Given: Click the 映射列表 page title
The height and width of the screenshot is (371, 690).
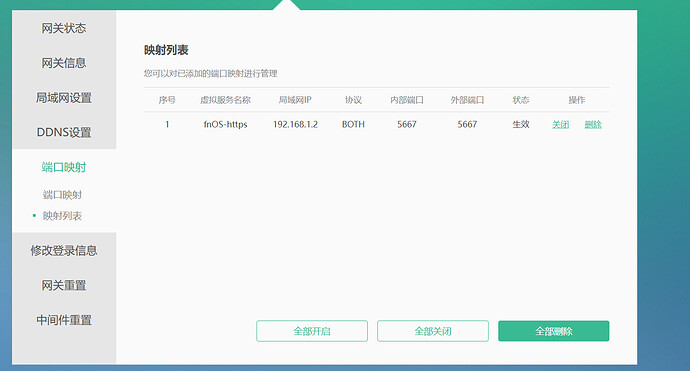Looking at the screenshot, I should click(166, 50).
